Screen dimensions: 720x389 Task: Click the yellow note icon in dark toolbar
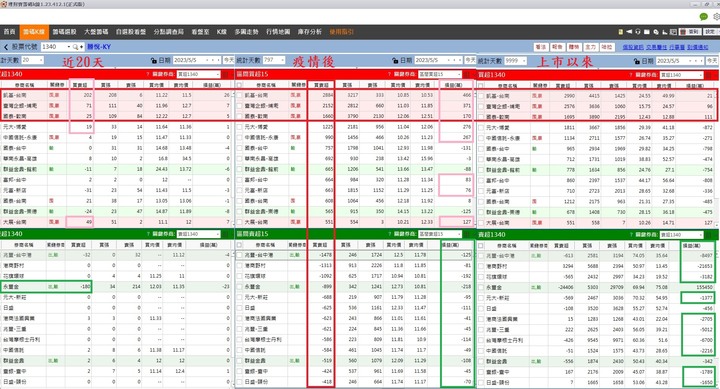[x=621, y=32]
